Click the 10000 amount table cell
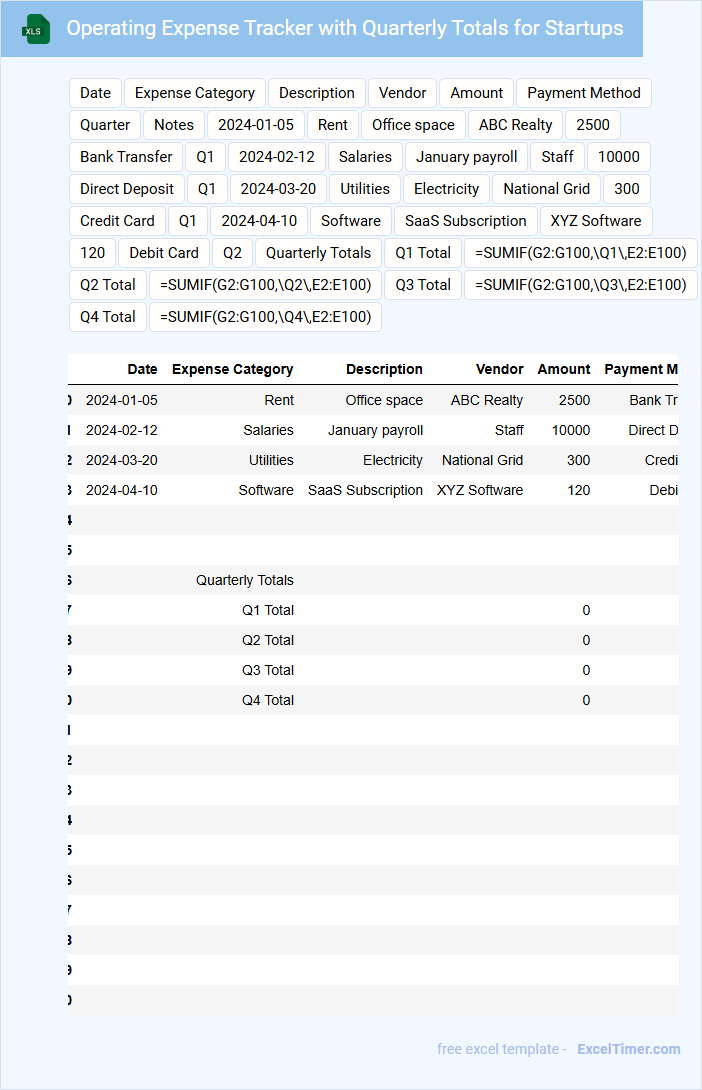The image size is (702, 1090). [571, 430]
